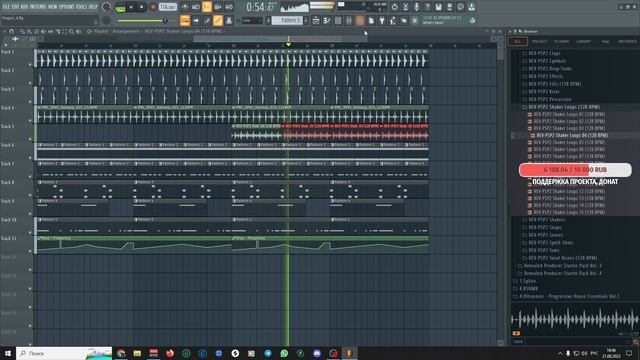This screenshot has height=360, width=640.
Task: Open the FILE menu
Action: tap(6, 7)
